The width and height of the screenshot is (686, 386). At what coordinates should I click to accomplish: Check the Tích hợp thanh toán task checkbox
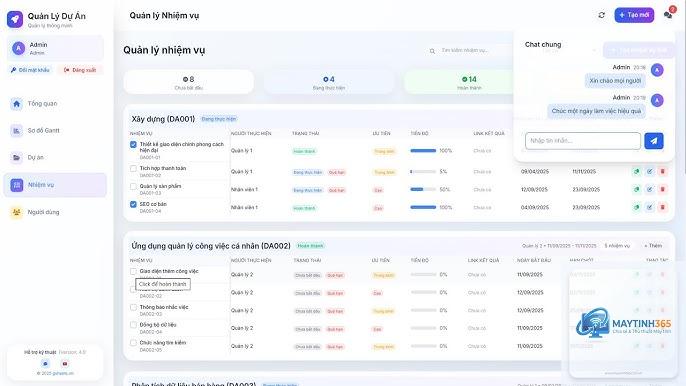[133, 168]
